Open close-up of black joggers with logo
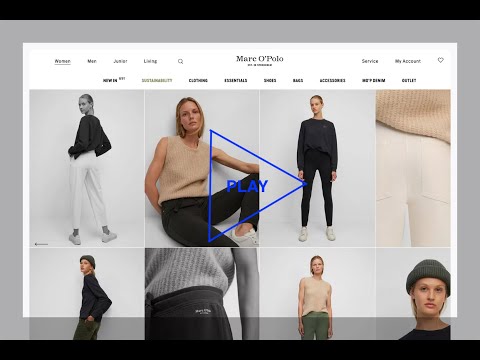480x360 pixels. 202,294
